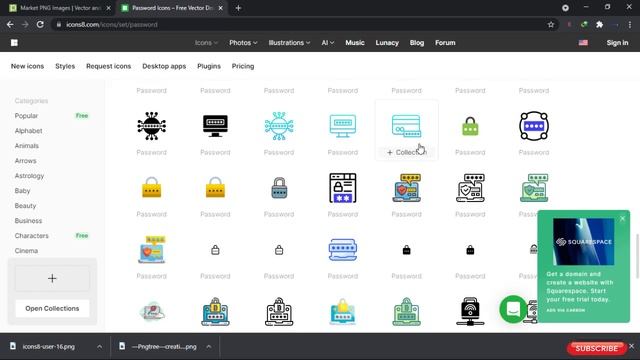Screen dimensions: 640x360
Task: Expand the Icons dropdown menu
Action: (x=206, y=42)
